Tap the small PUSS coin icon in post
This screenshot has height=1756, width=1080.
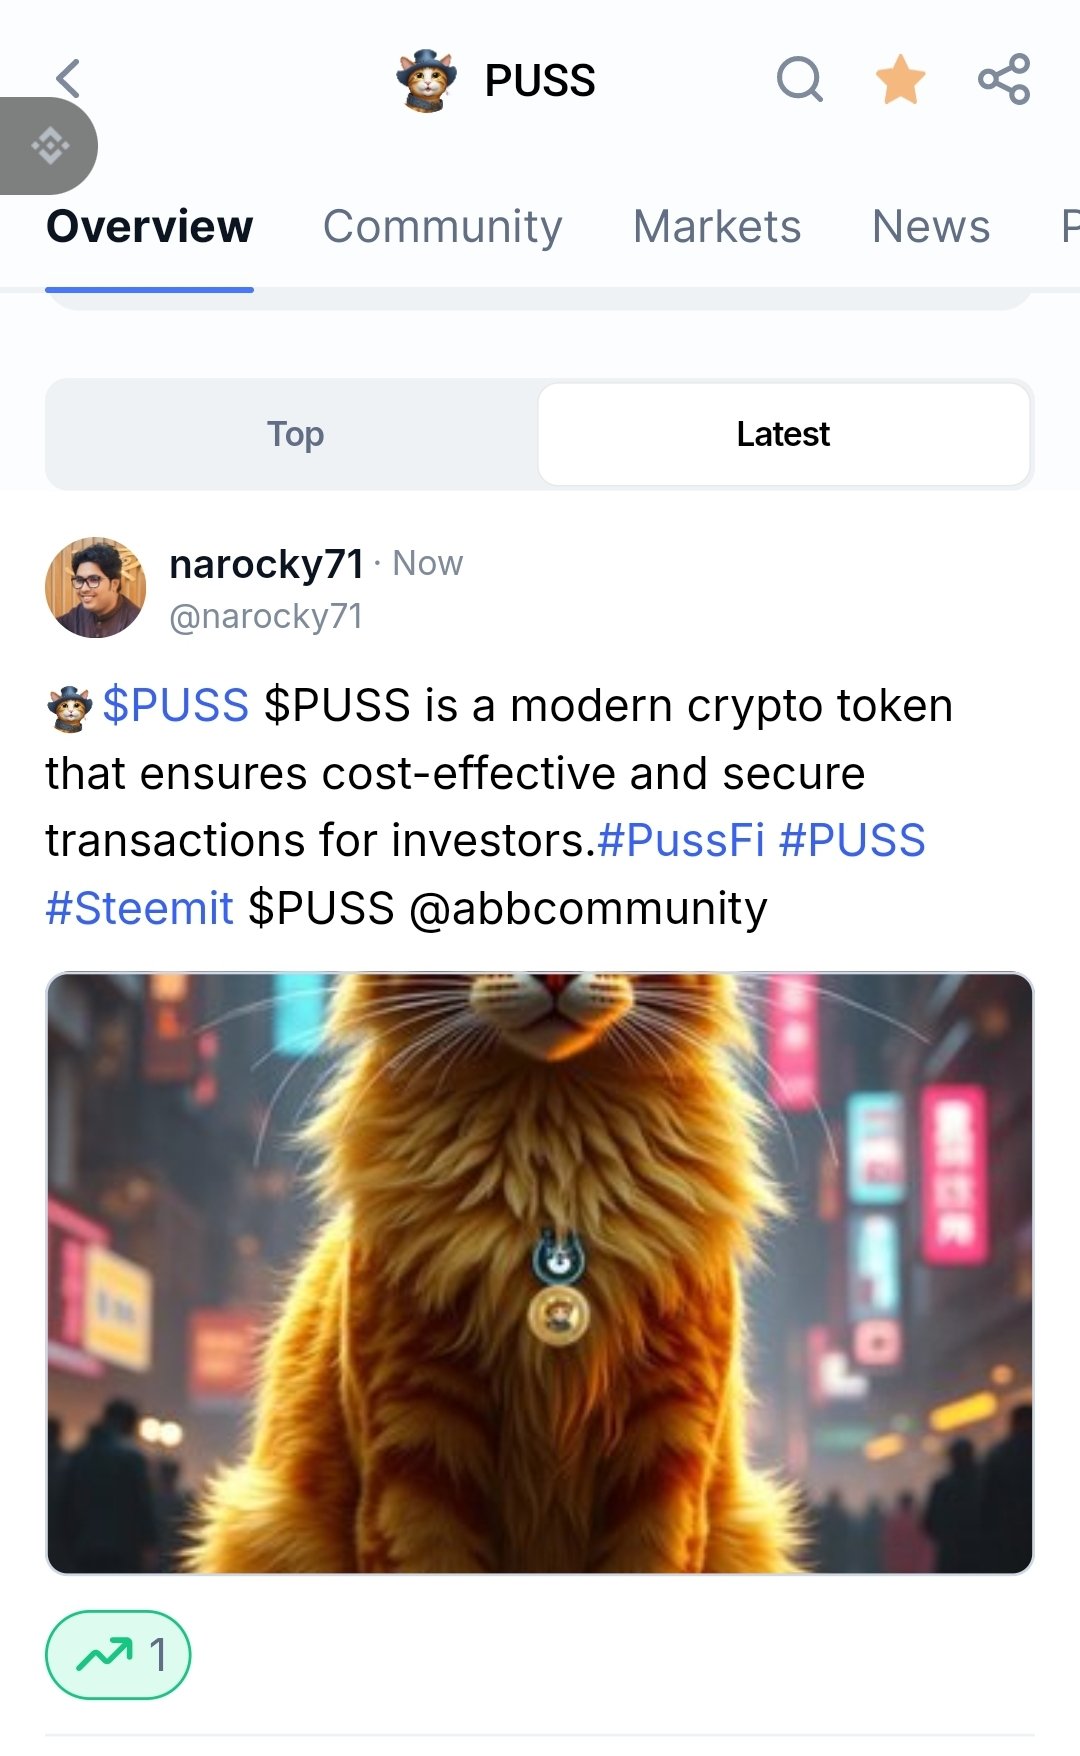70,708
